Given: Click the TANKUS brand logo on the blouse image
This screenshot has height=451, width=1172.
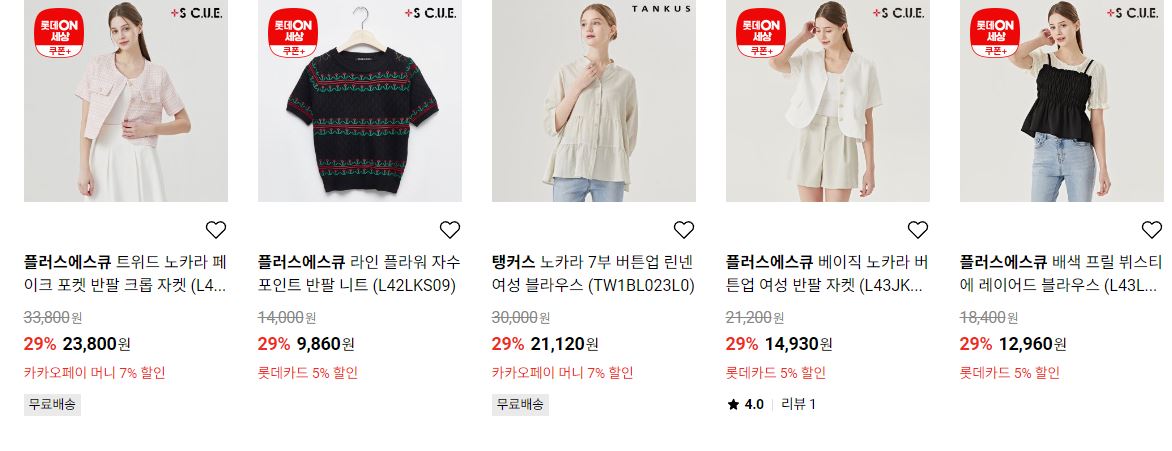Looking at the screenshot, I should tap(661, 9).
